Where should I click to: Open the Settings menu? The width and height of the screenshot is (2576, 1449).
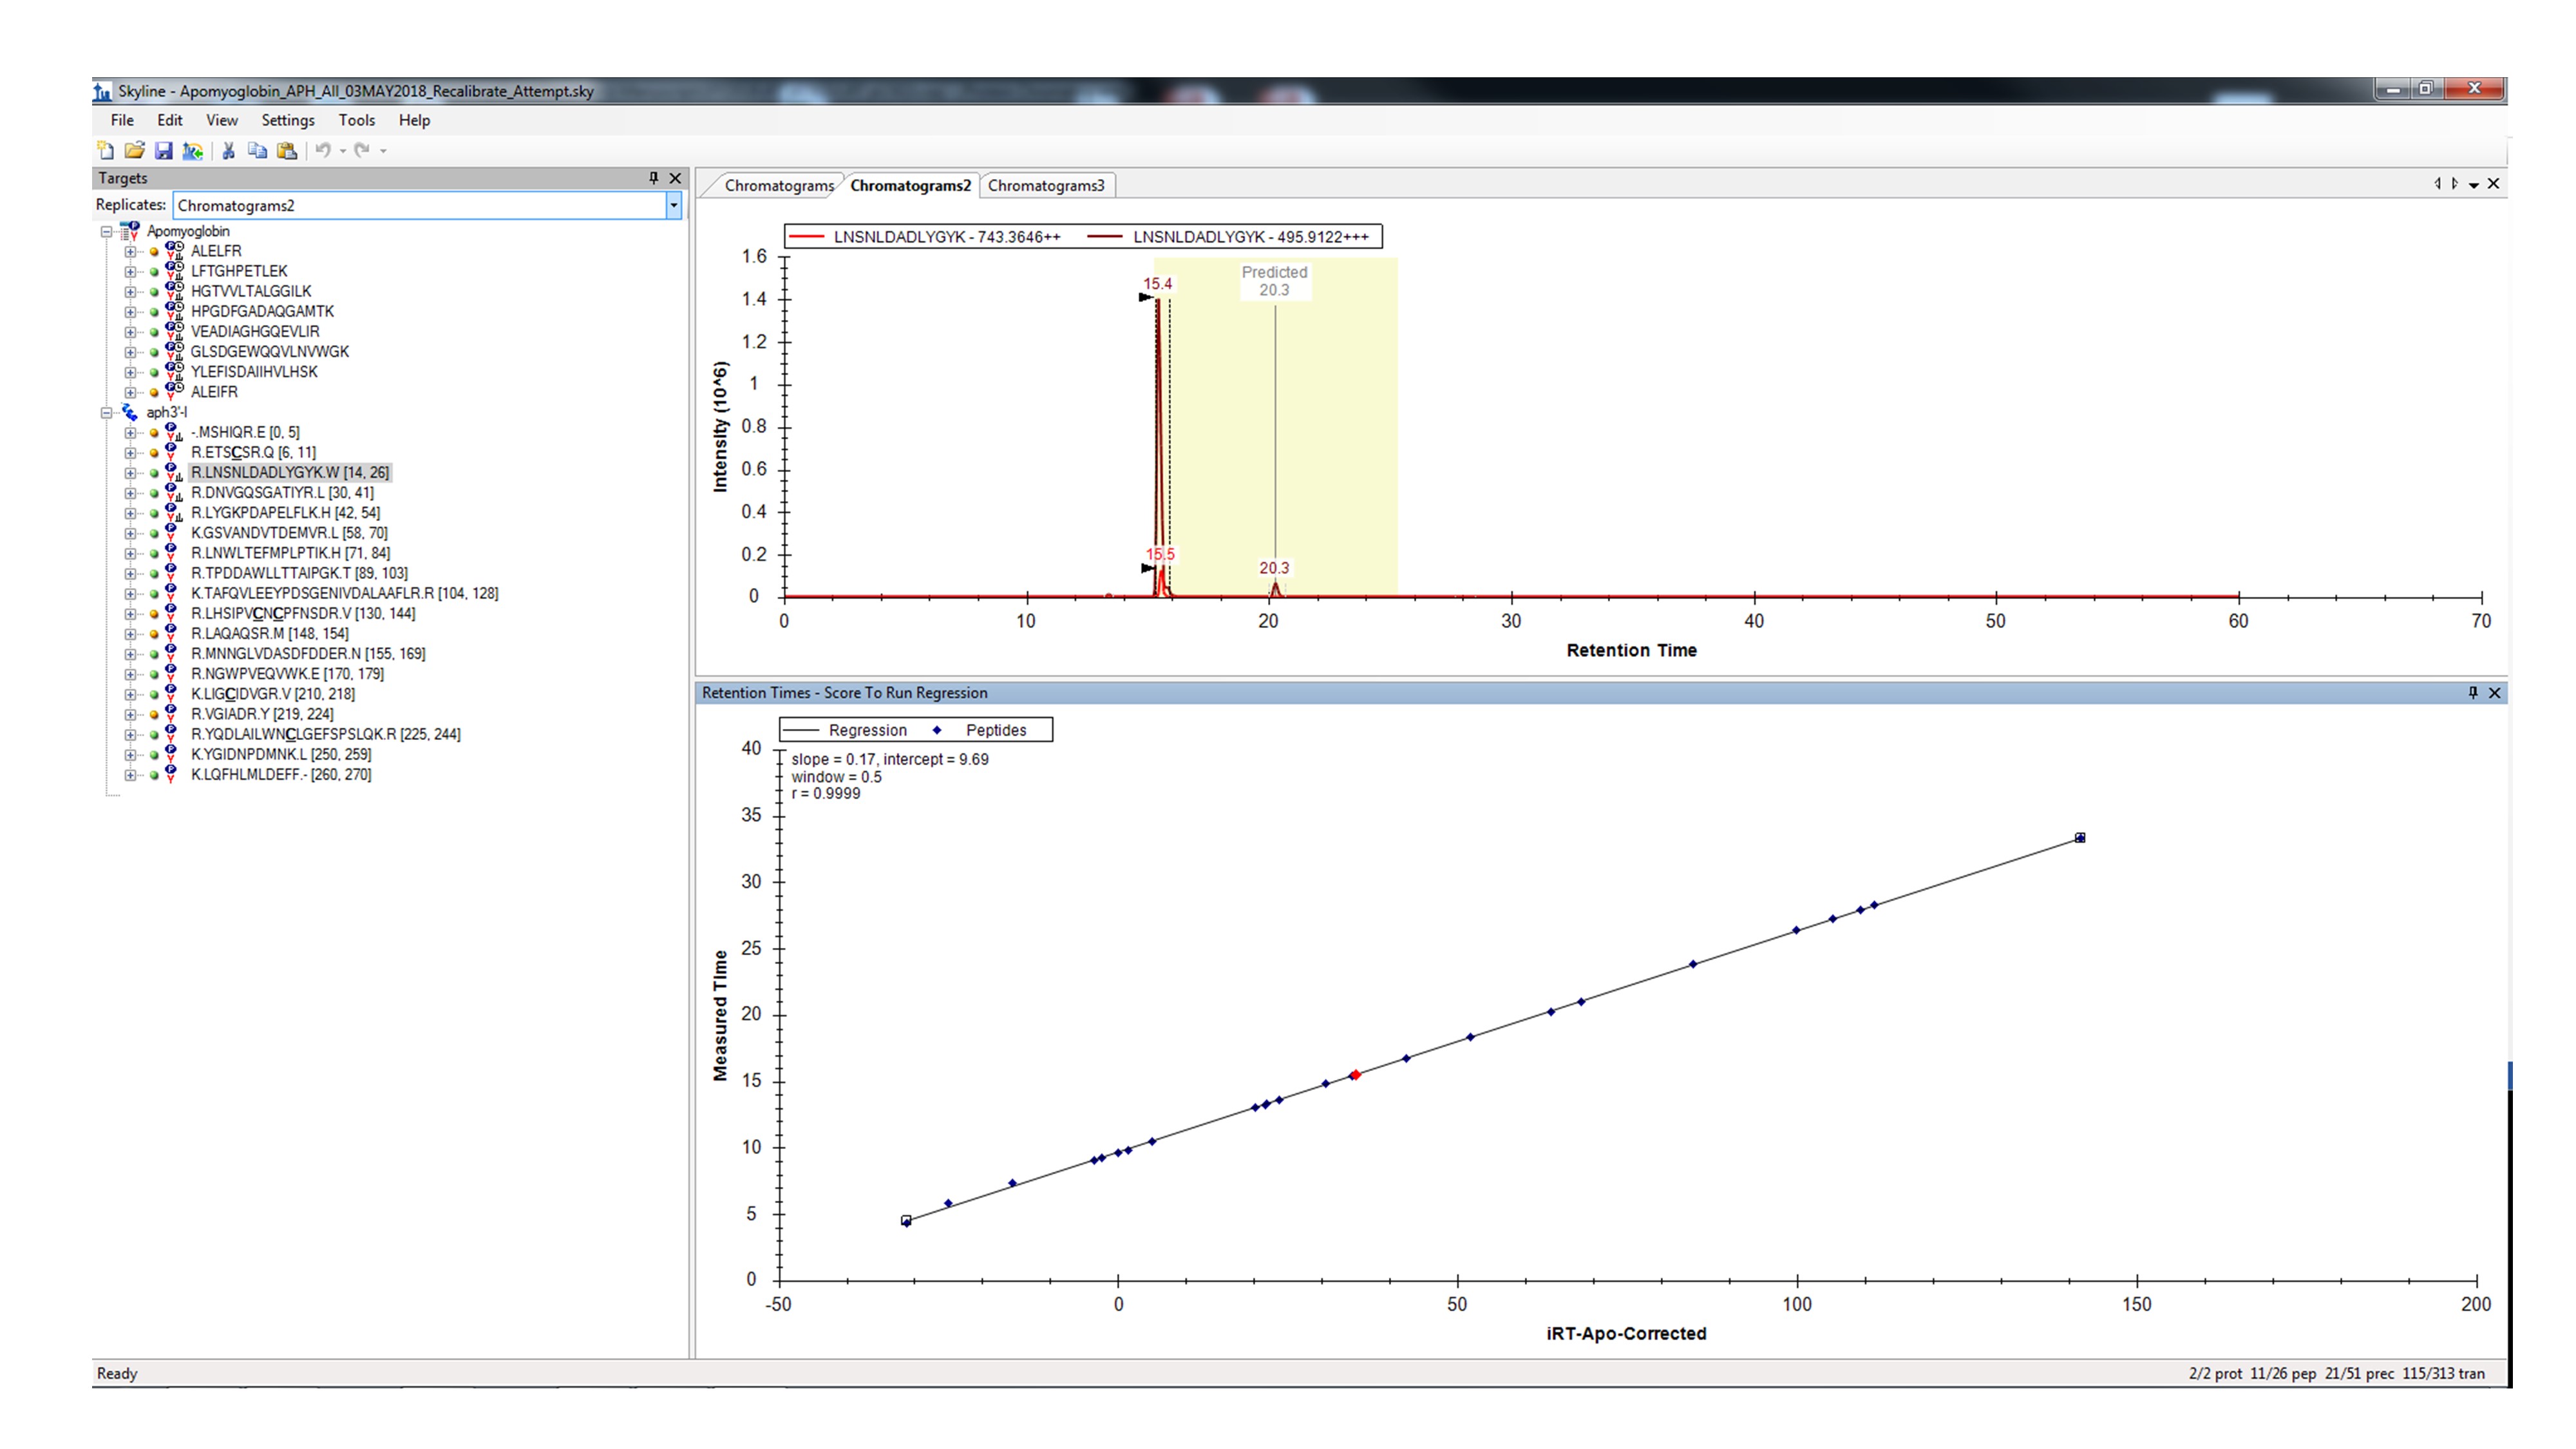pyautogui.click(x=287, y=120)
